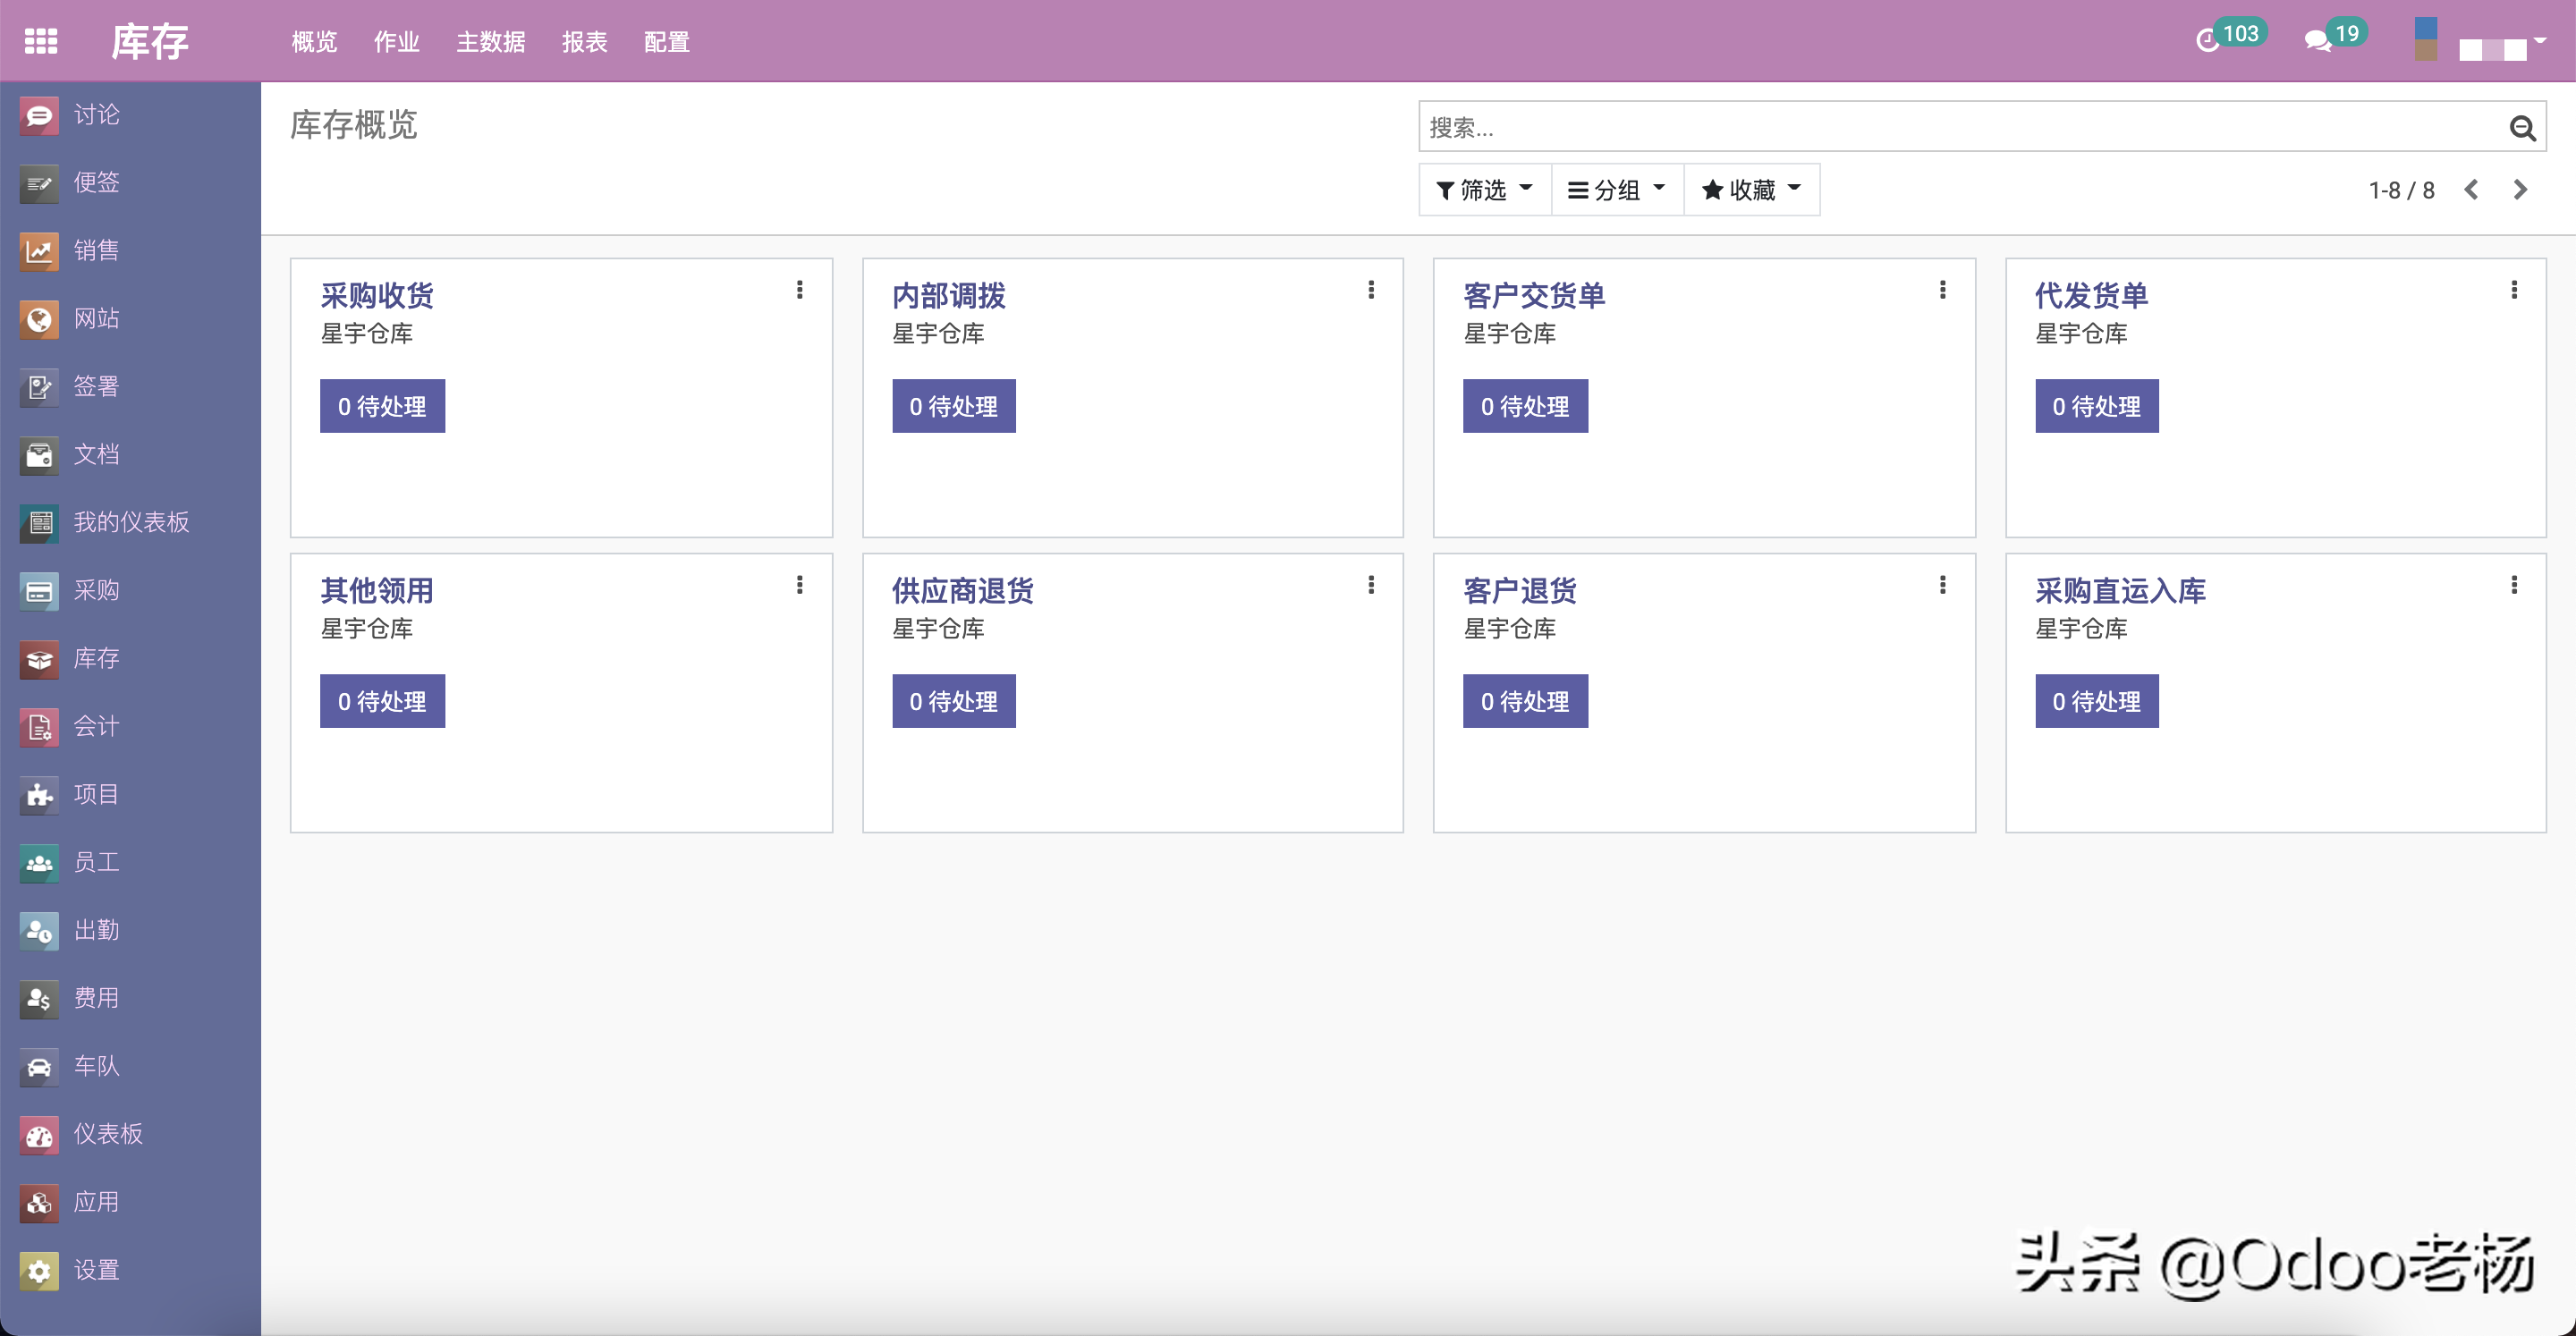Click the 车队 car icon in sidebar

pyautogui.click(x=39, y=1067)
